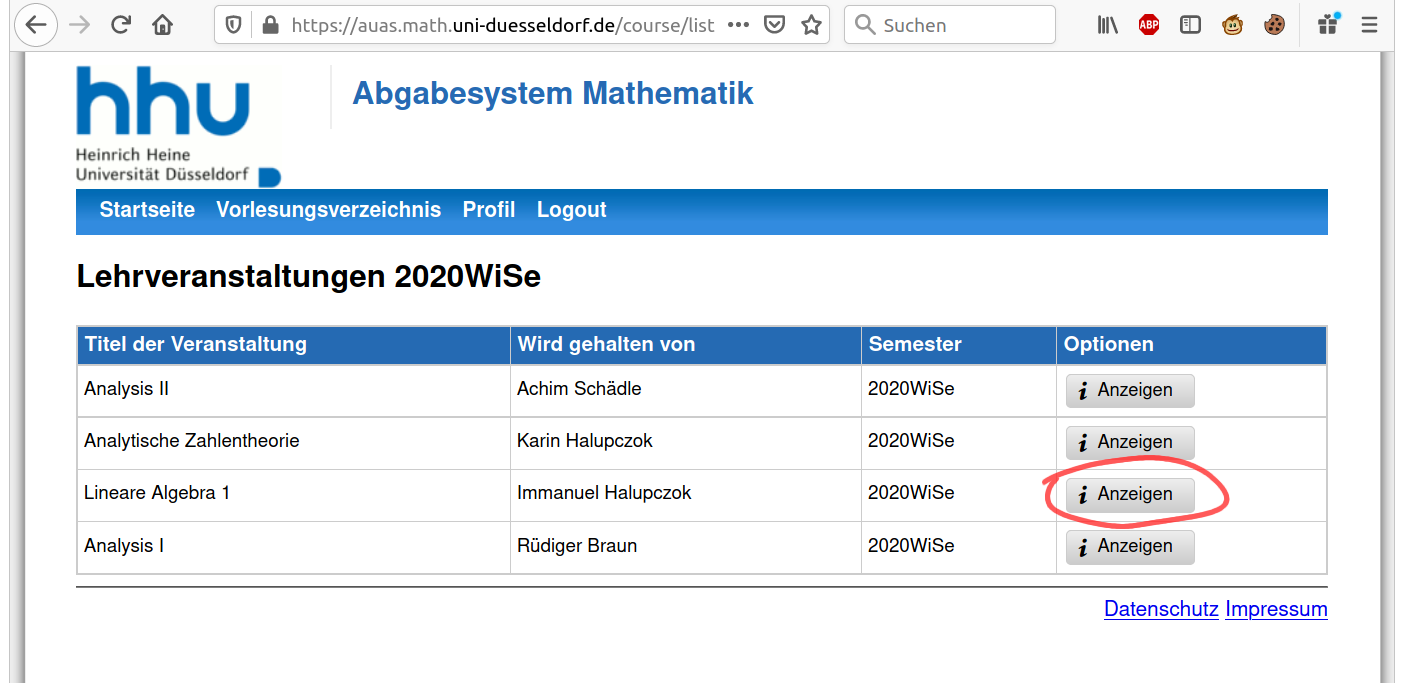The image size is (1404, 683).
Task: Go to Profil menu item
Action: click(488, 210)
